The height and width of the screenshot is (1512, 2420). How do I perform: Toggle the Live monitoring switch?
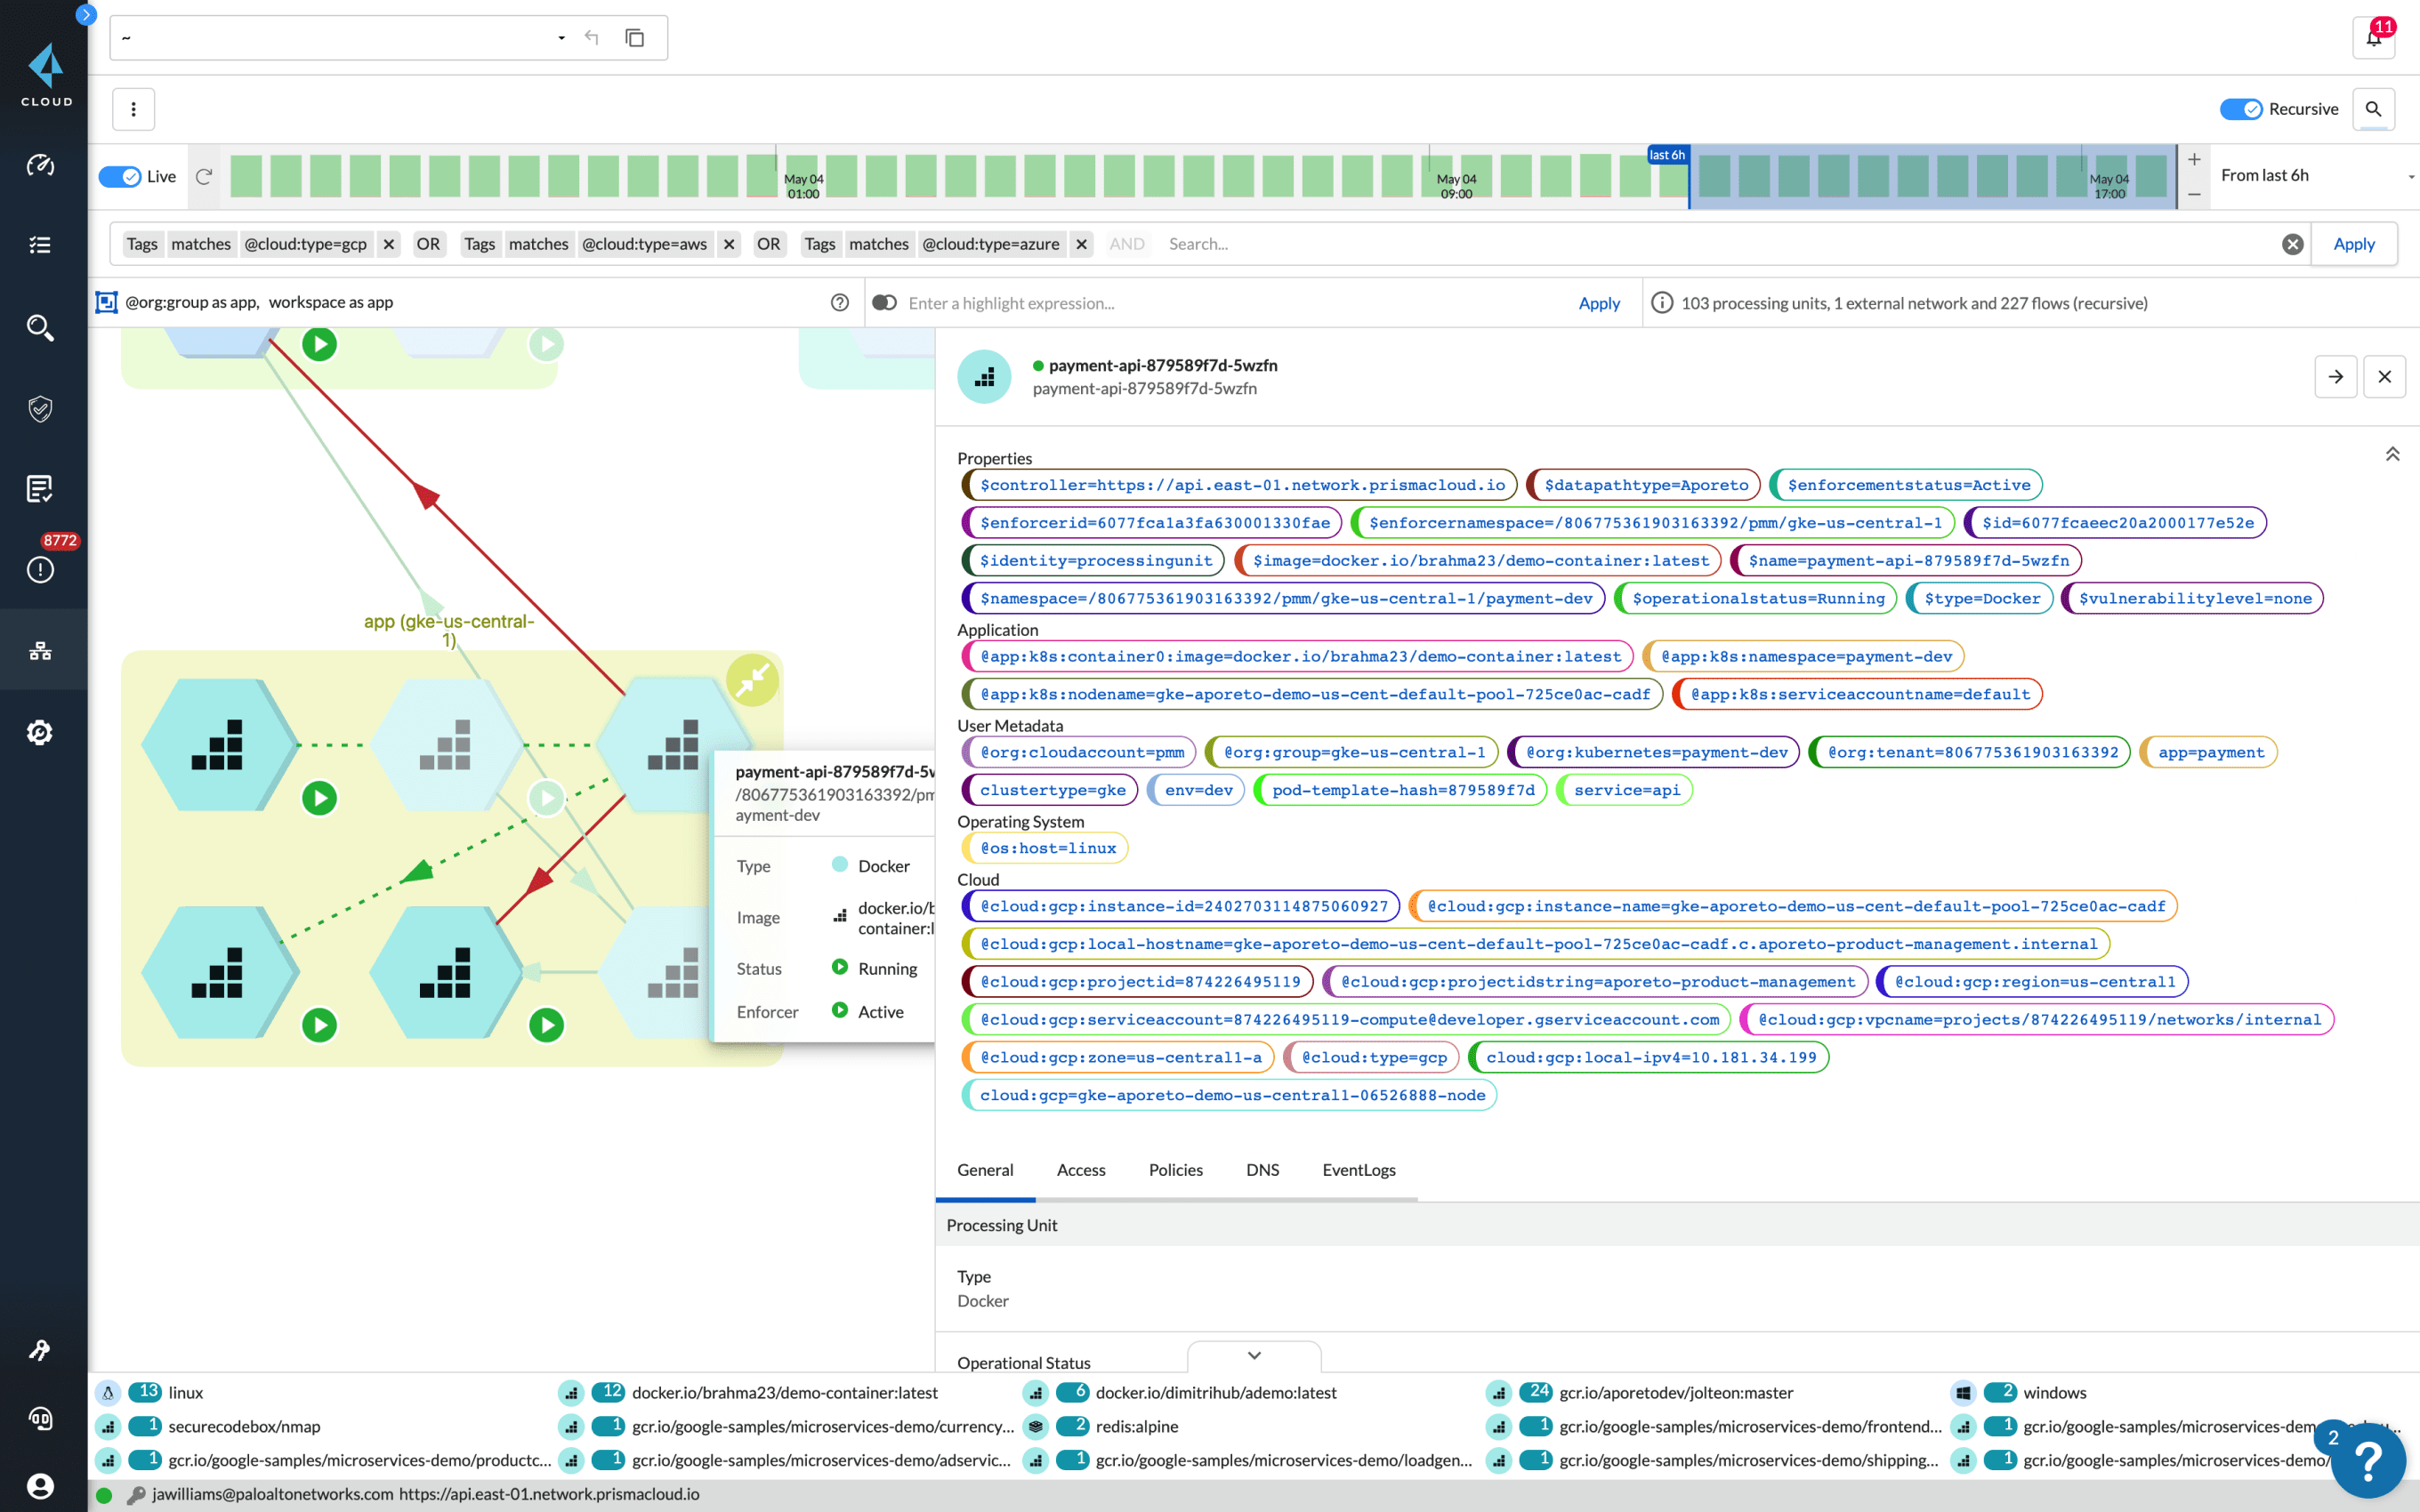point(120,174)
